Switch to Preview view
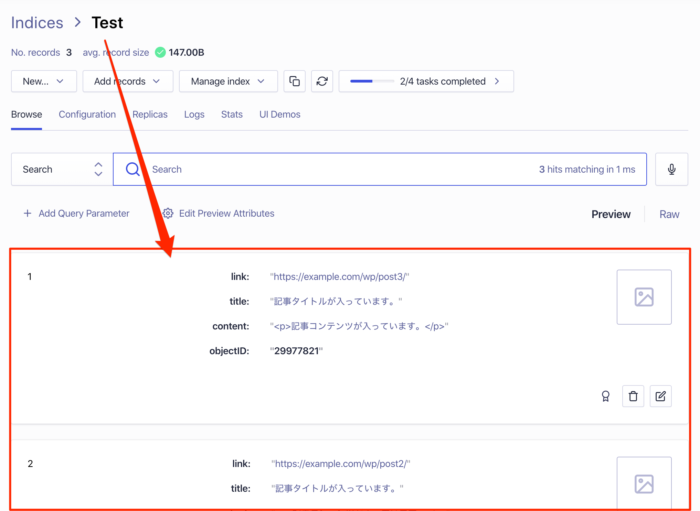This screenshot has width=700, height=511. (610, 214)
